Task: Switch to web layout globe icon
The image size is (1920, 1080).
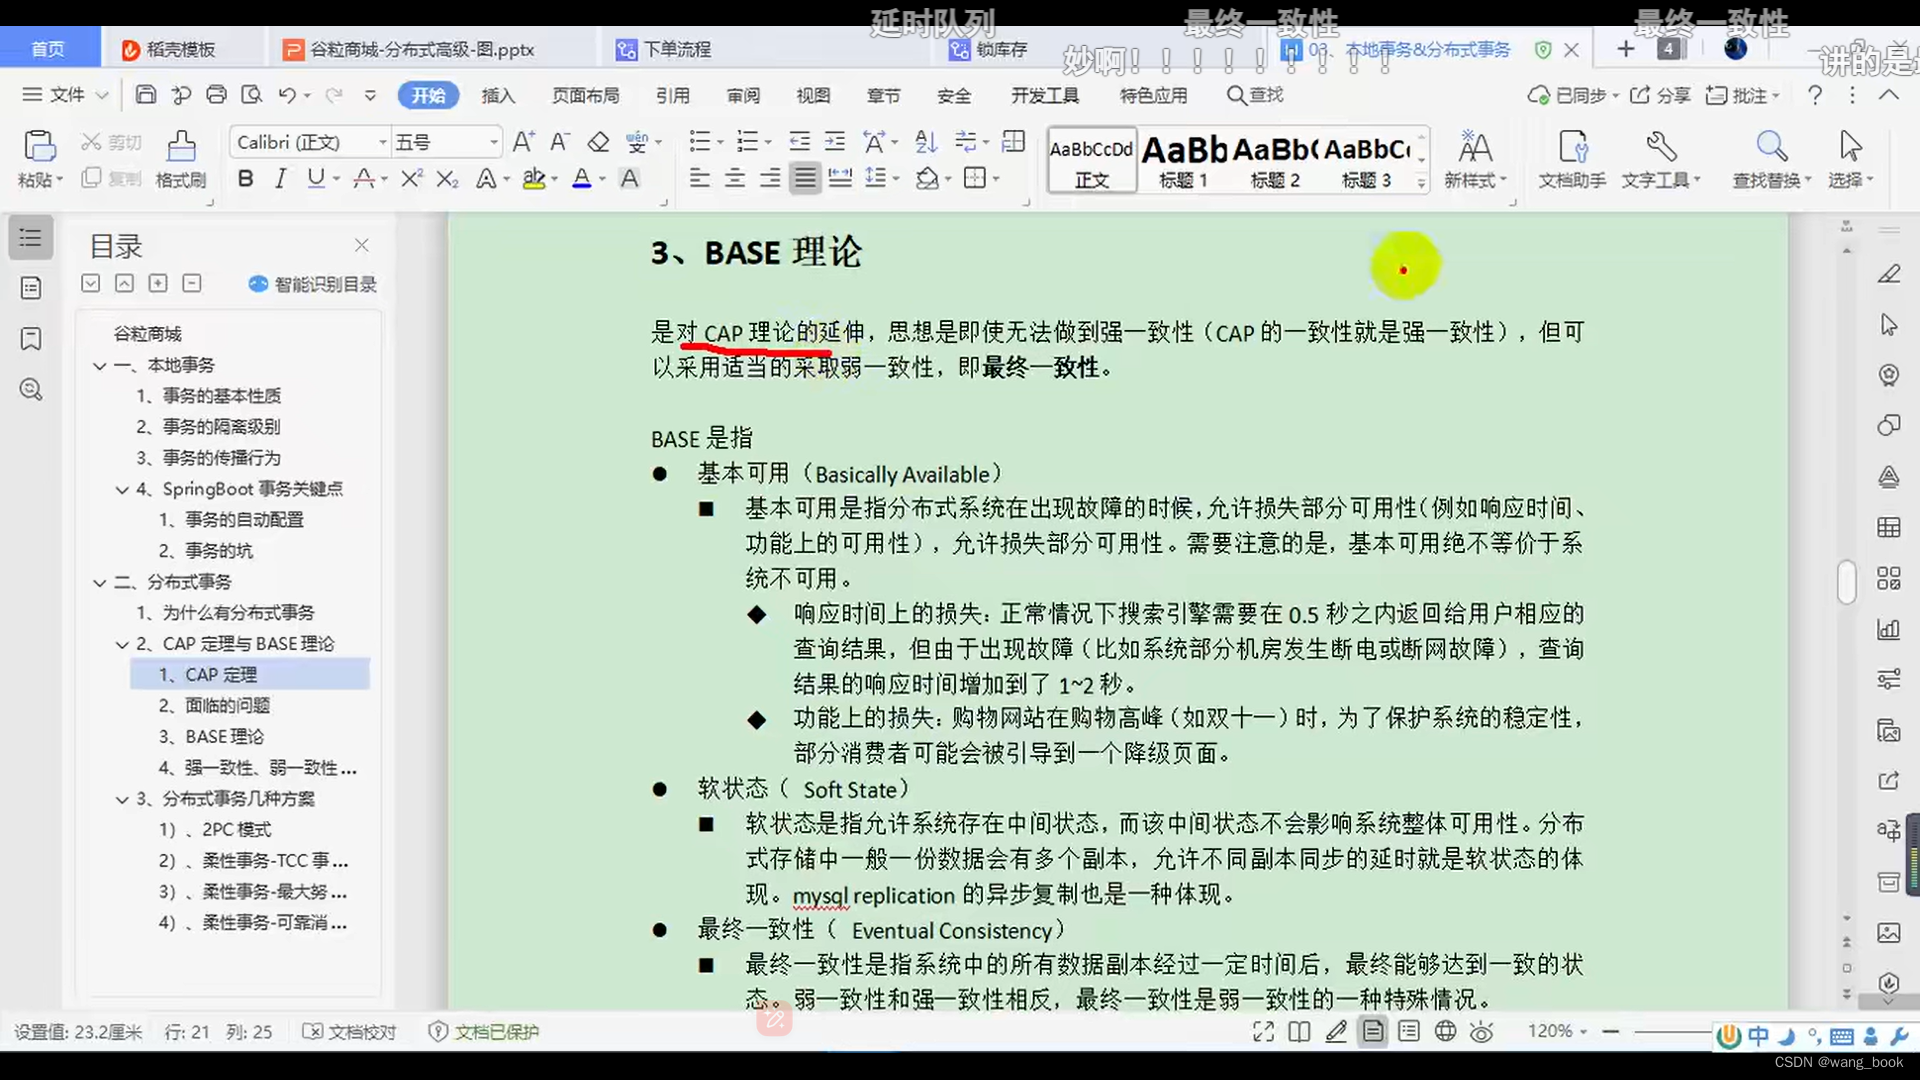Action: coord(1445,1031)
